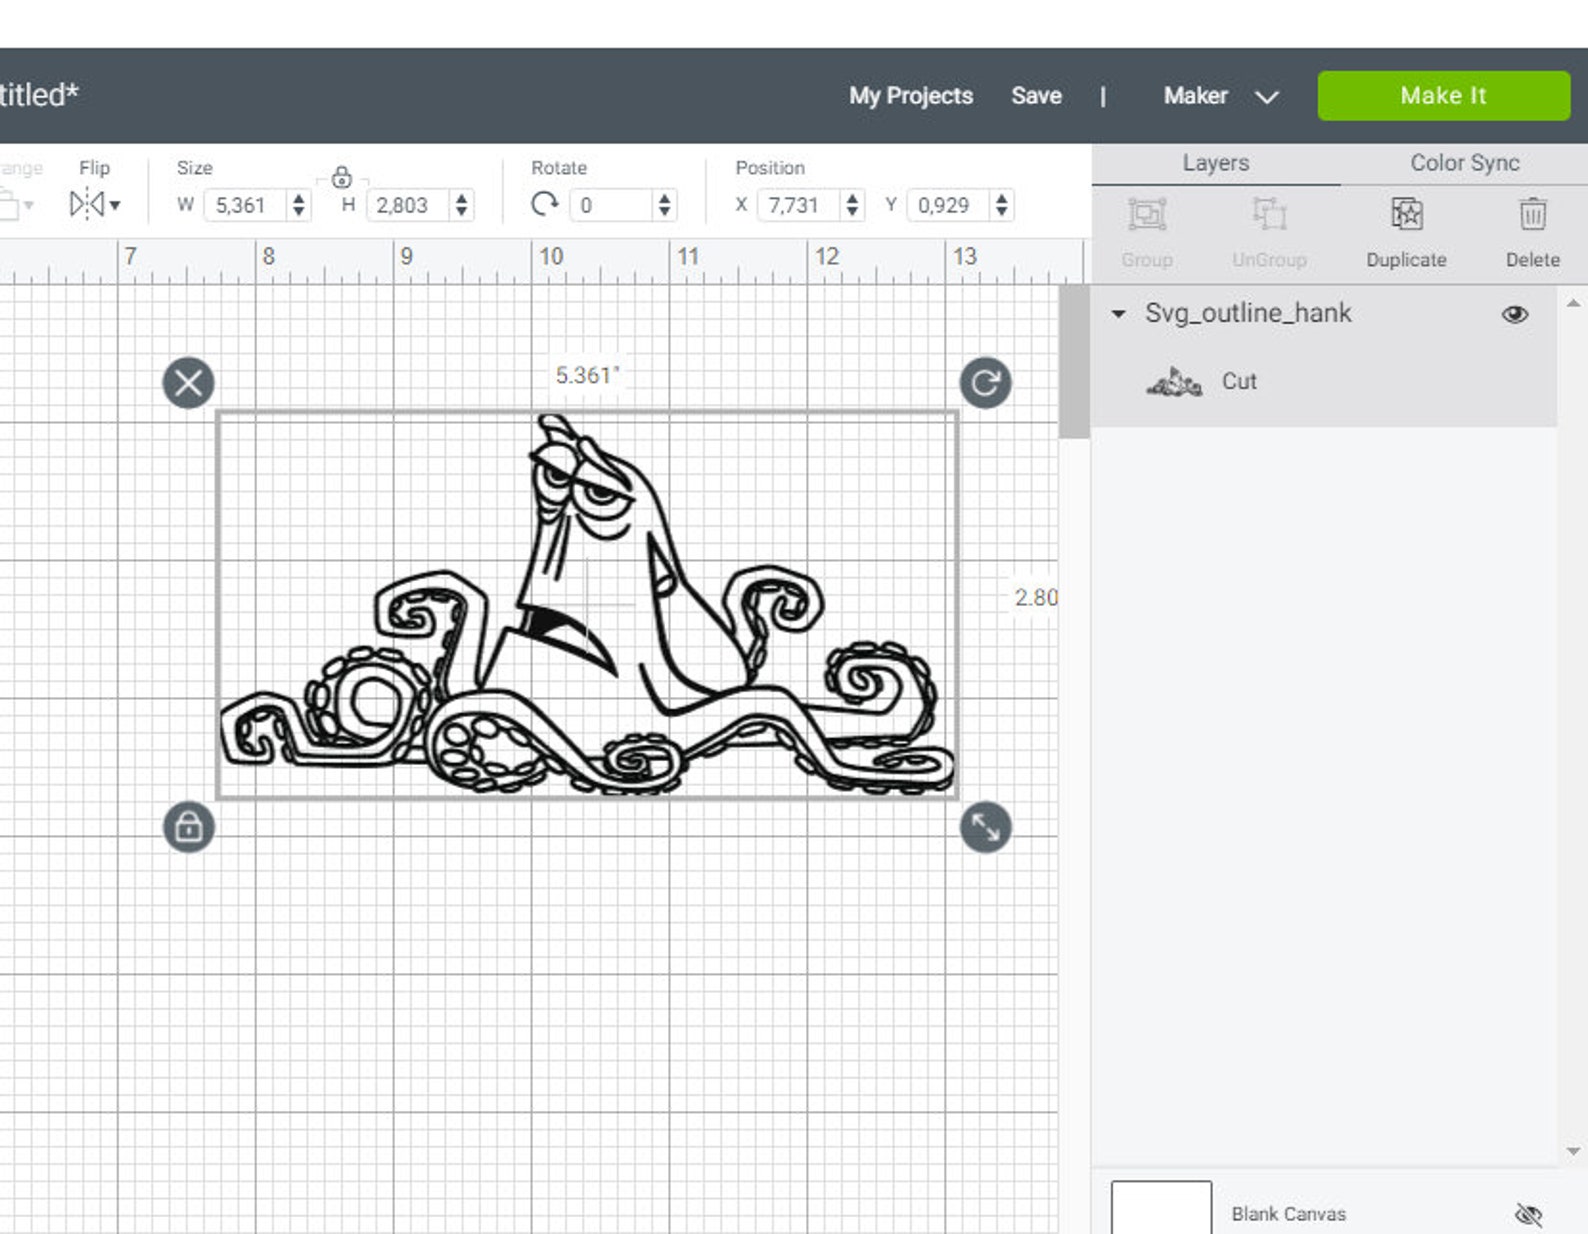
Task: Open the Flip dropdown arrow
Action: pos(115,205)
